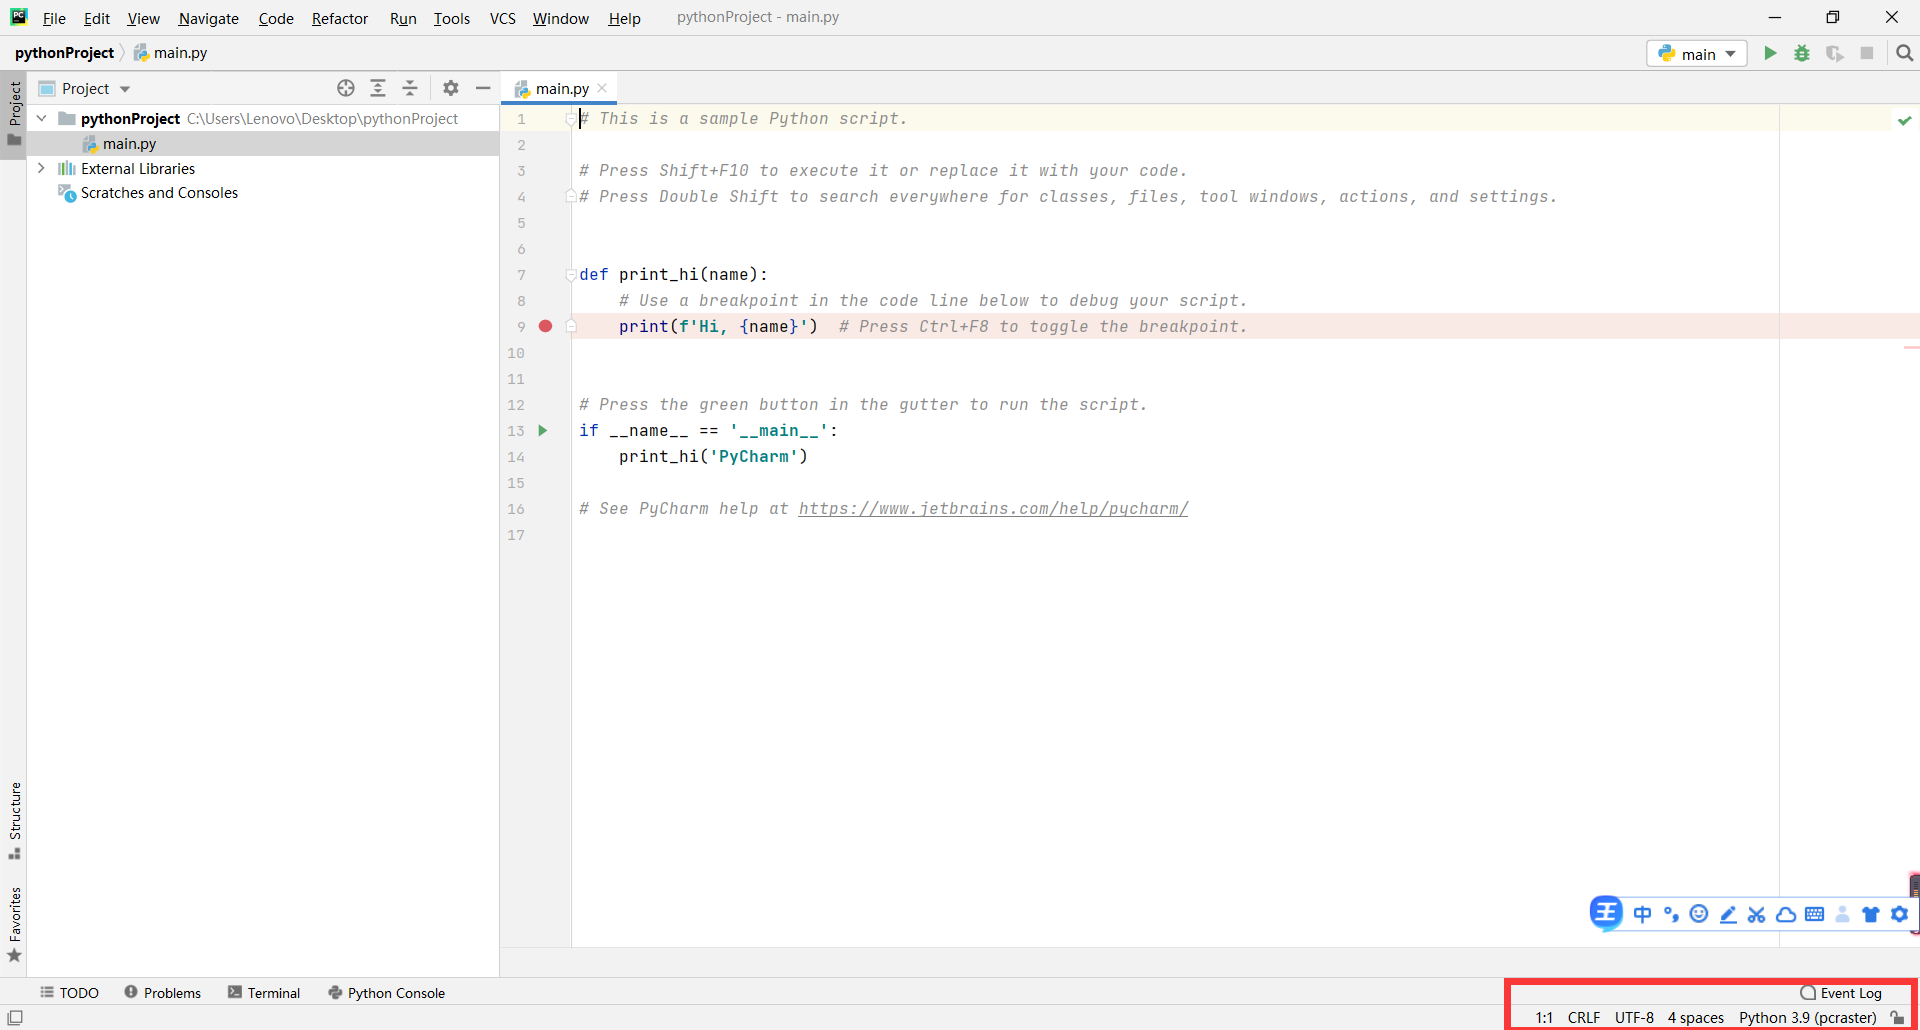1920x1030 pixels.
Task: Run script from gutter arrow line 13
Action: point(543,430)
